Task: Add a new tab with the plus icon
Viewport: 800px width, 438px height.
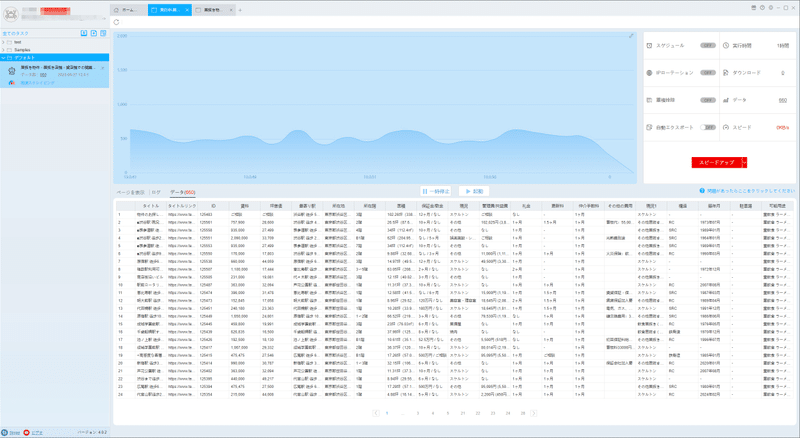Action: coord(240,10)
